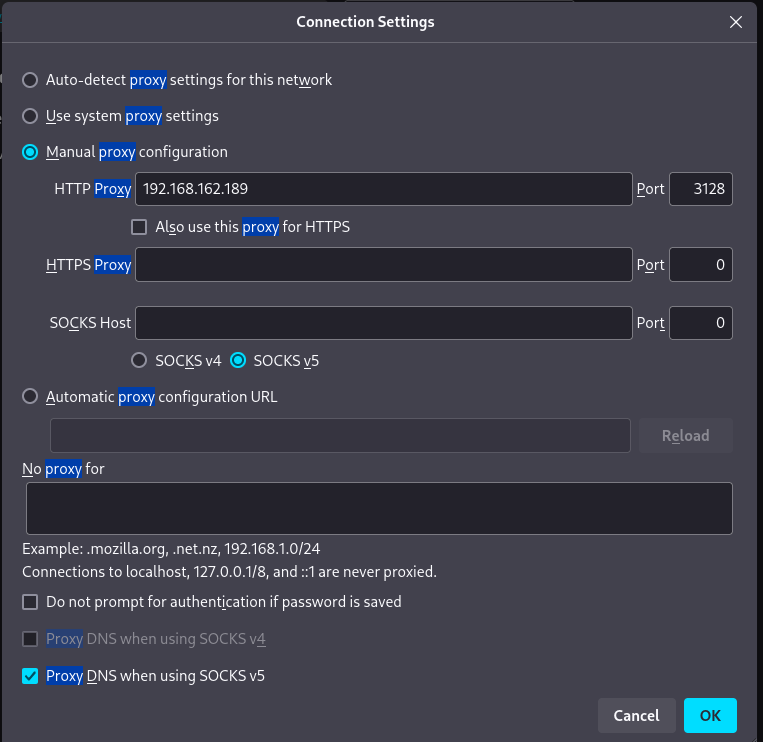
Task: Select SOCKS v5 radio button
Action: tap(238, 361)
